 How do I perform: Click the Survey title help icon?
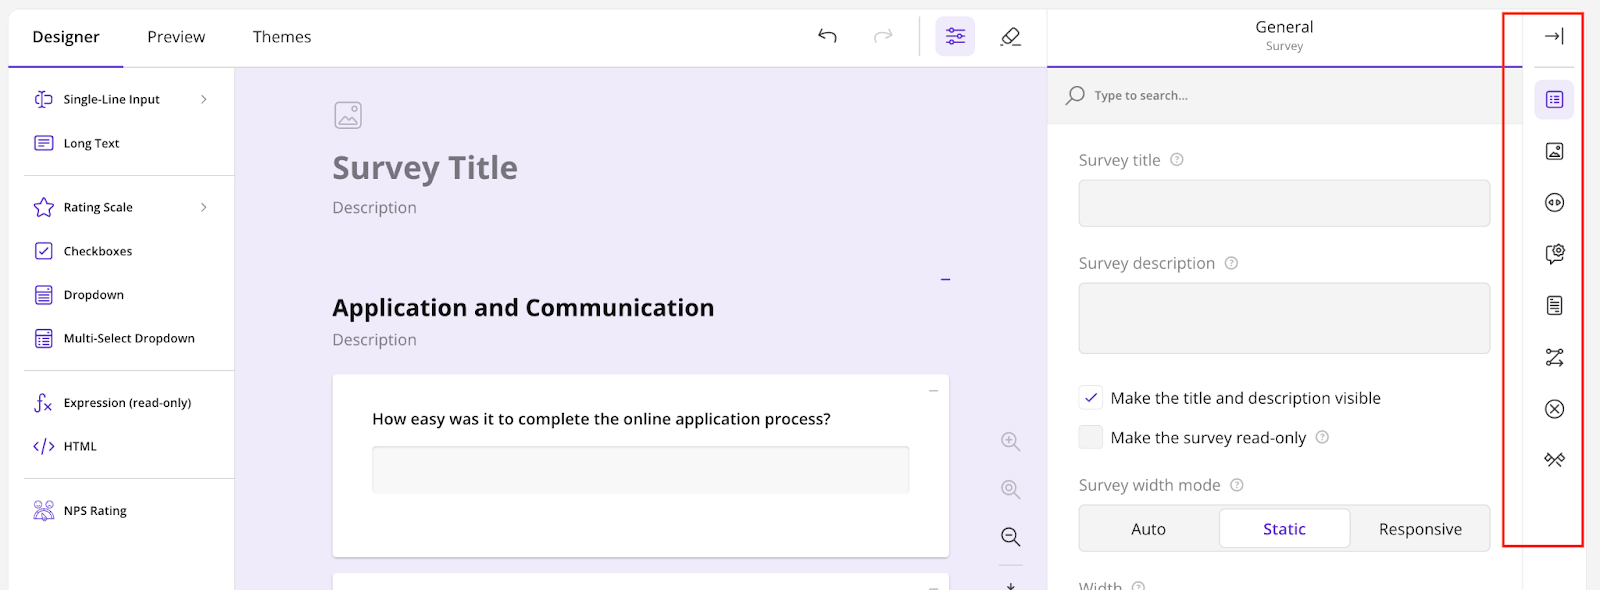click(1177, 160)
